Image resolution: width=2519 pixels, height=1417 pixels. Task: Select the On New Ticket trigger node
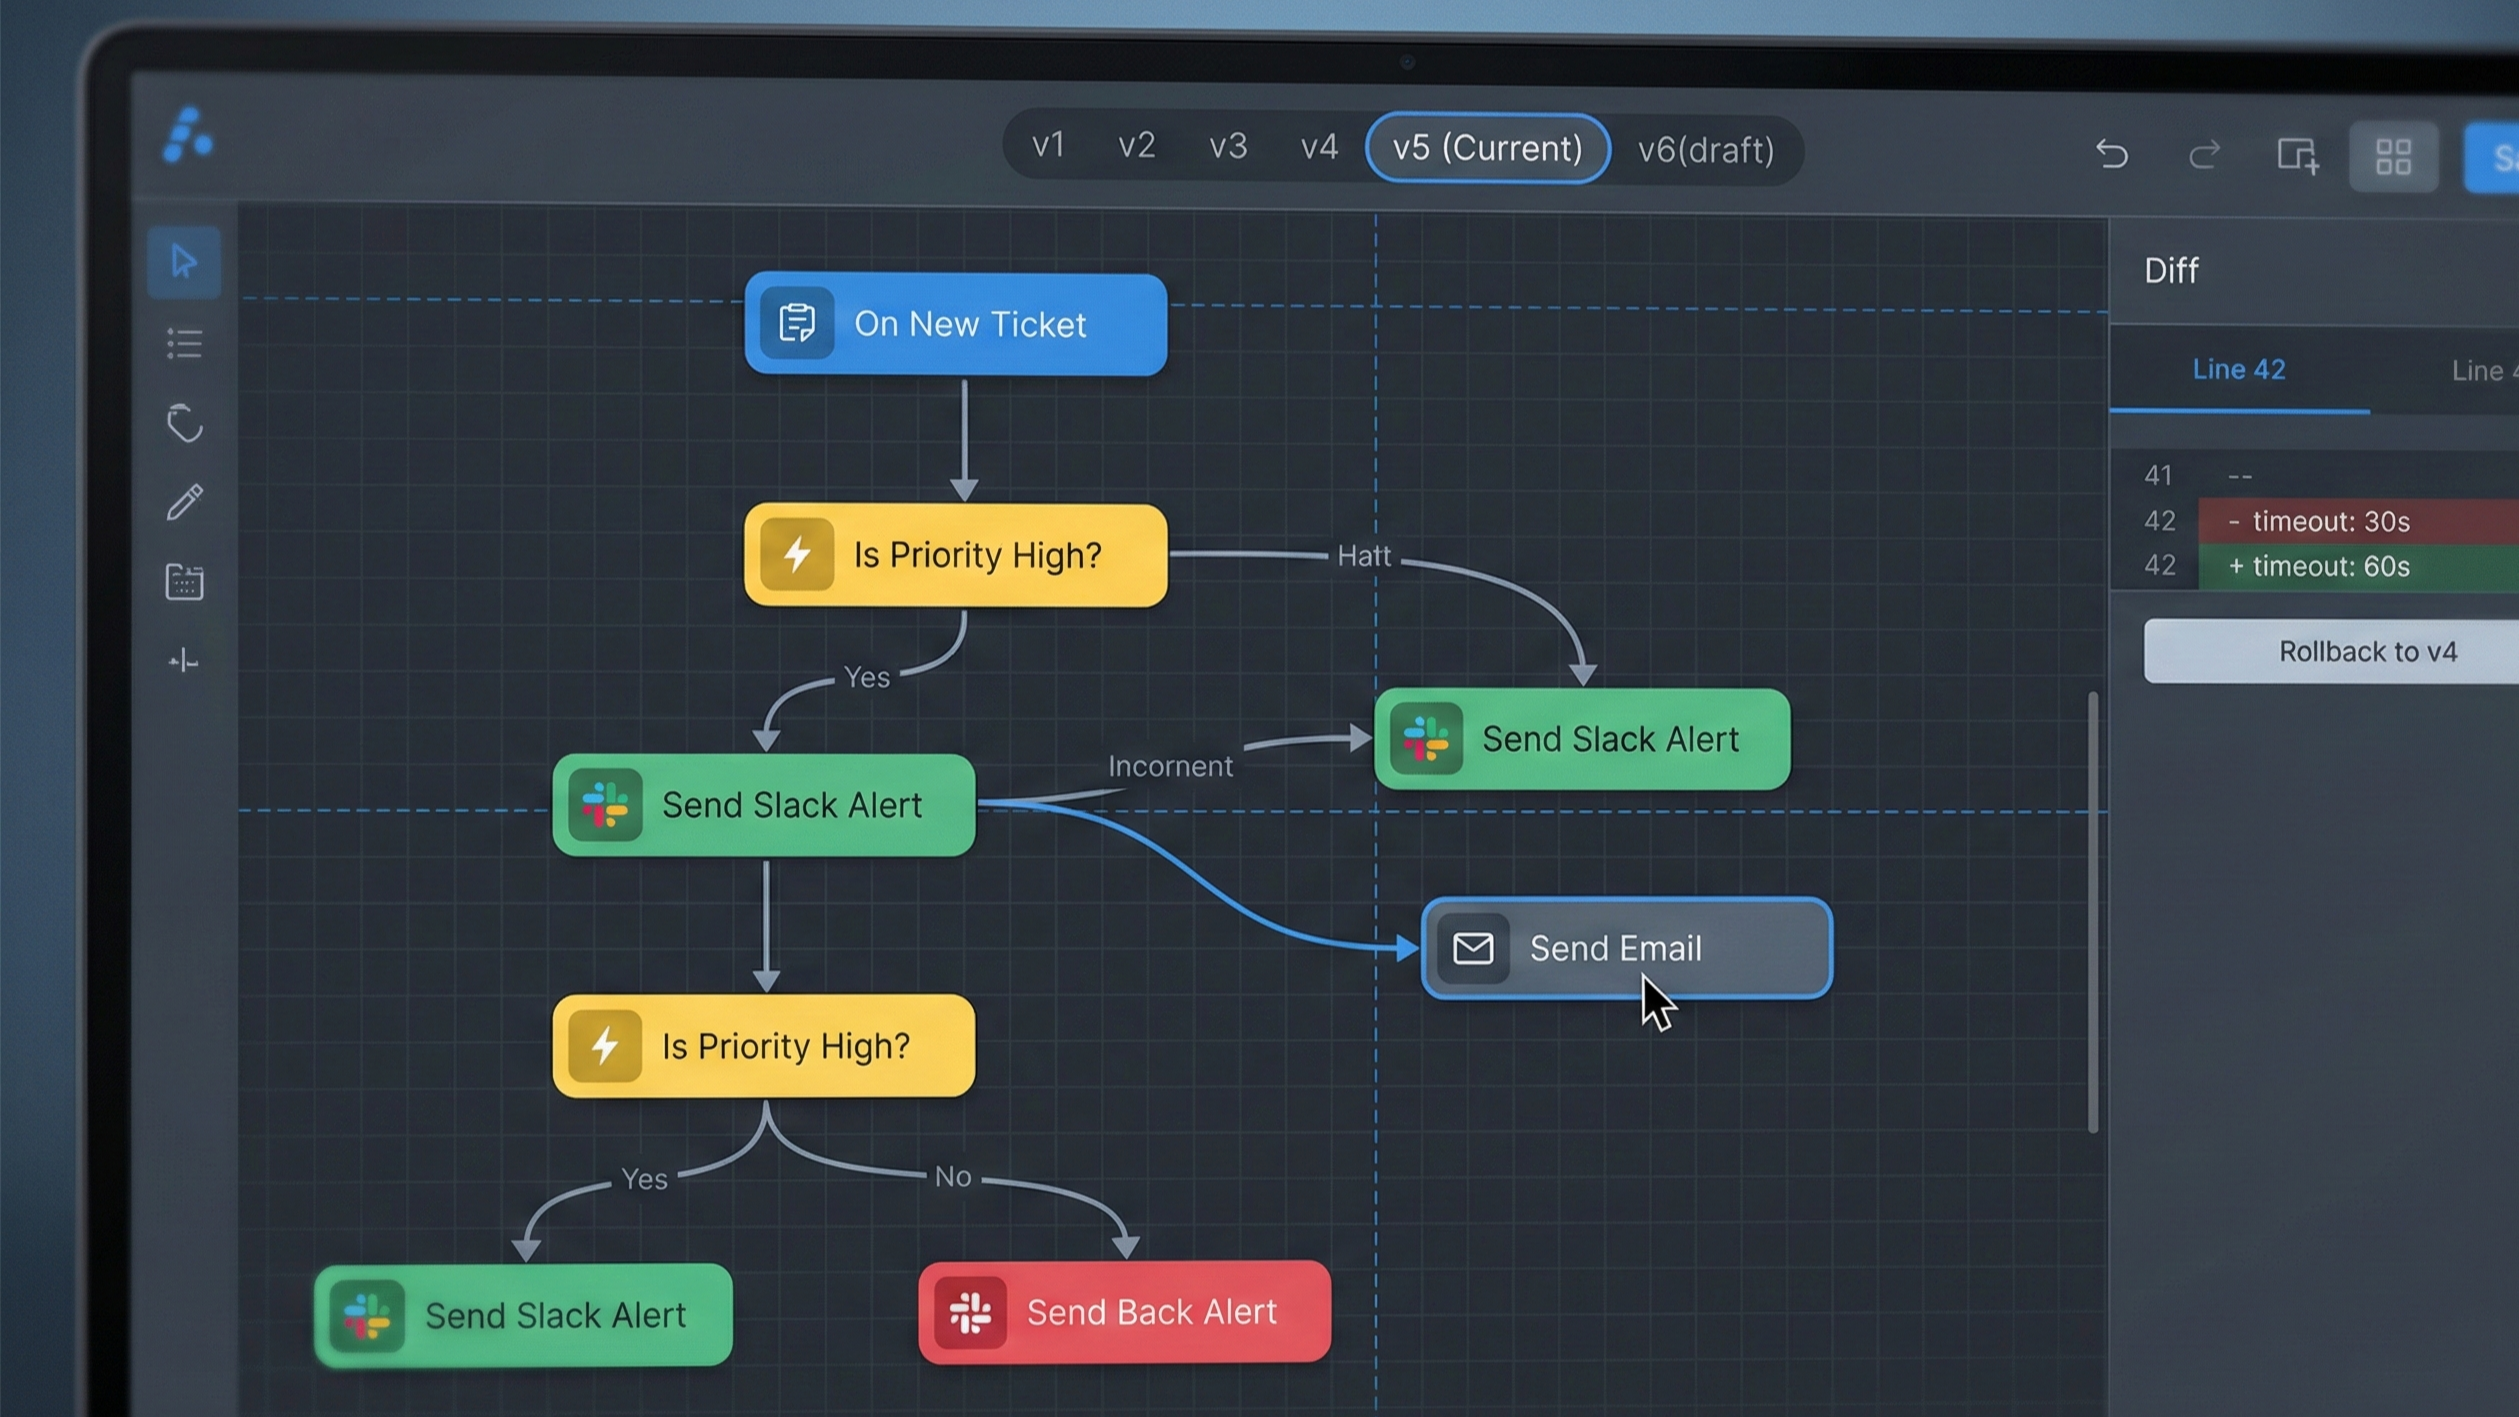[956, 324]
